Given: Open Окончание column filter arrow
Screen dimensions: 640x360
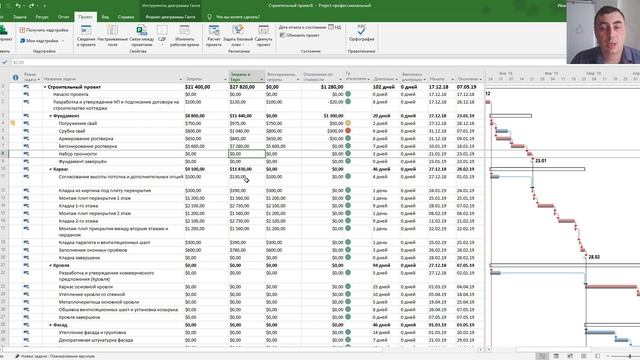Looking at the screenshot, I should point(480,79).
